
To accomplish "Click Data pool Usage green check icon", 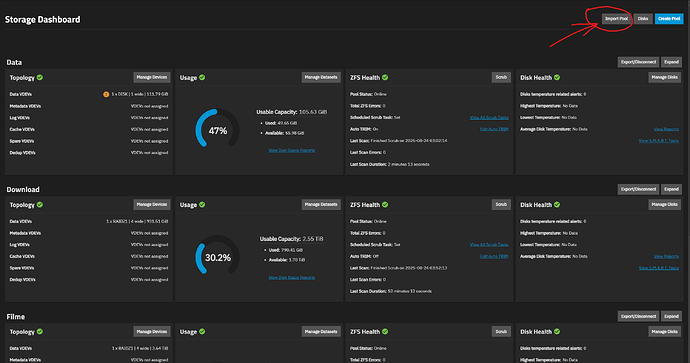I will pos(202,77).
